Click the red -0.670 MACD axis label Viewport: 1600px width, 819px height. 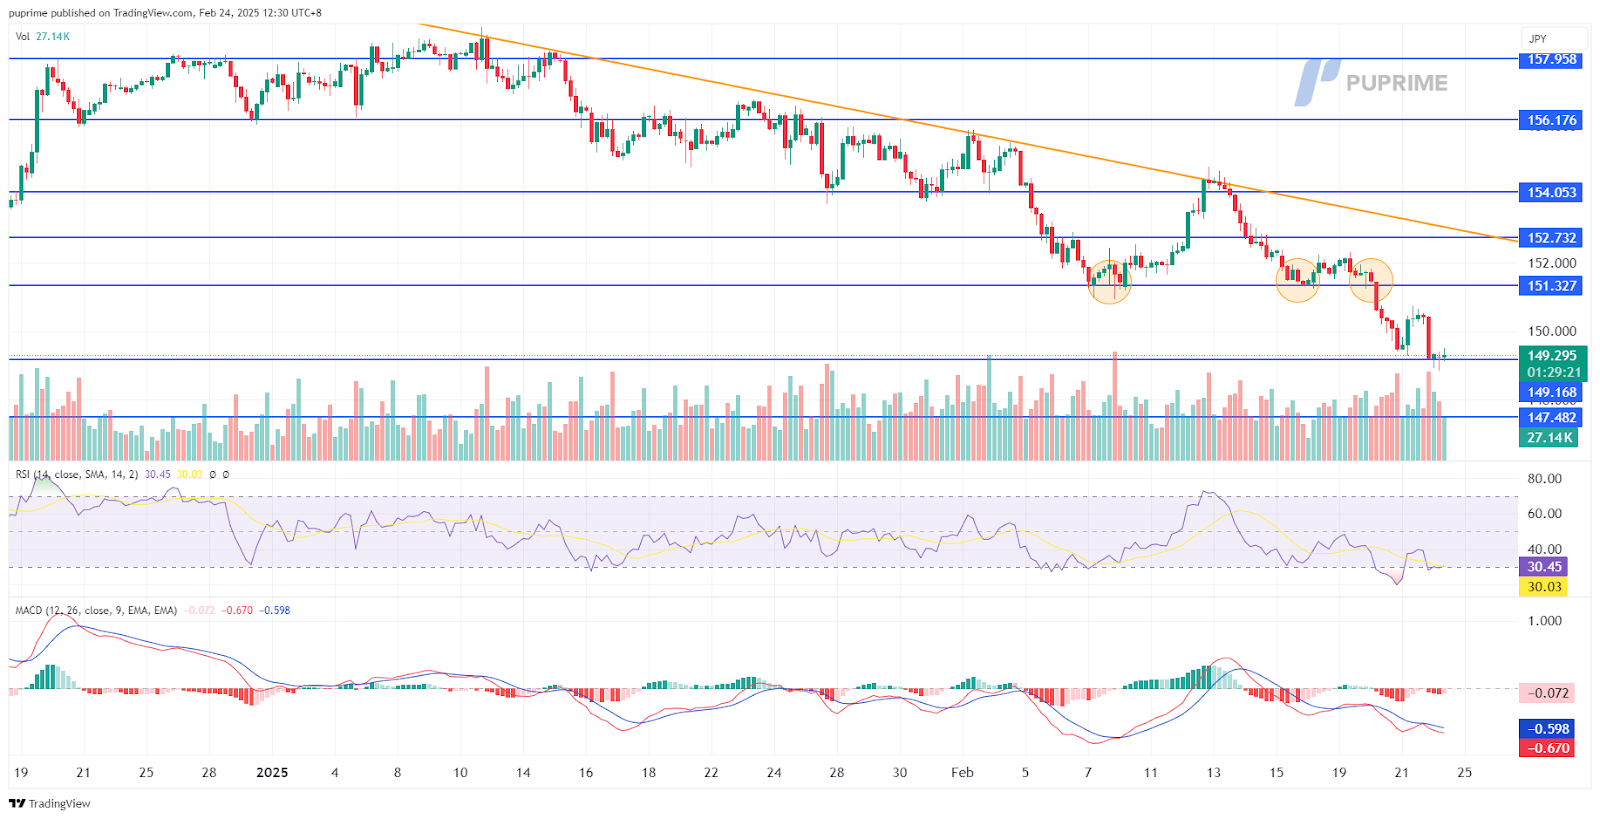click(x=1547, y=748)
